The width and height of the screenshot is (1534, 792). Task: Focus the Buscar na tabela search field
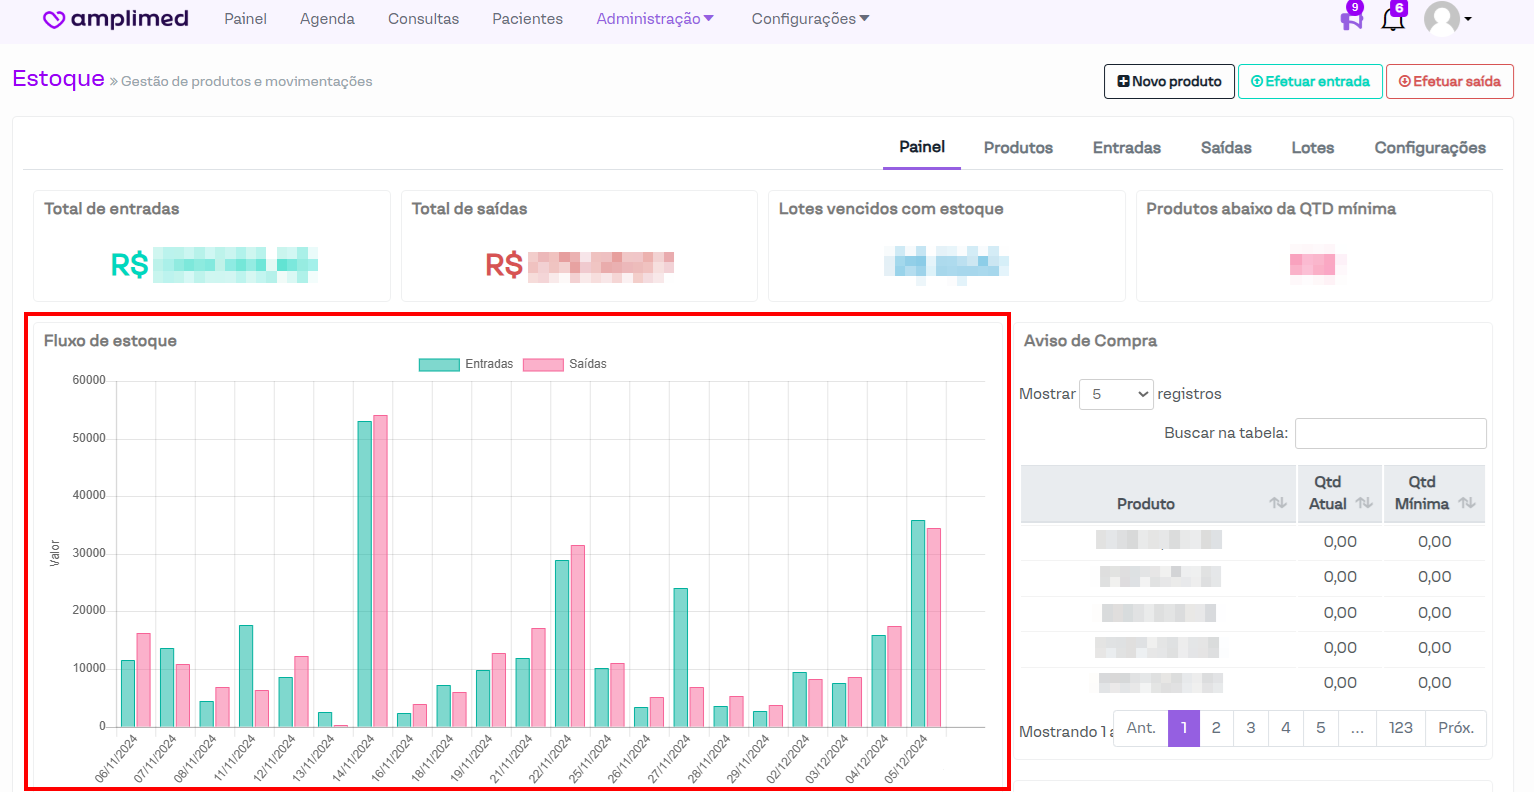1390,433
